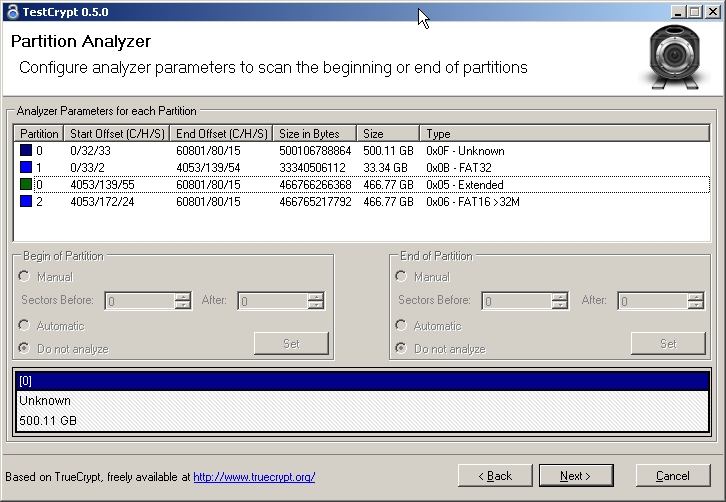Click Unknown label in partition map
726x502 pixels.
click(45, 401)
